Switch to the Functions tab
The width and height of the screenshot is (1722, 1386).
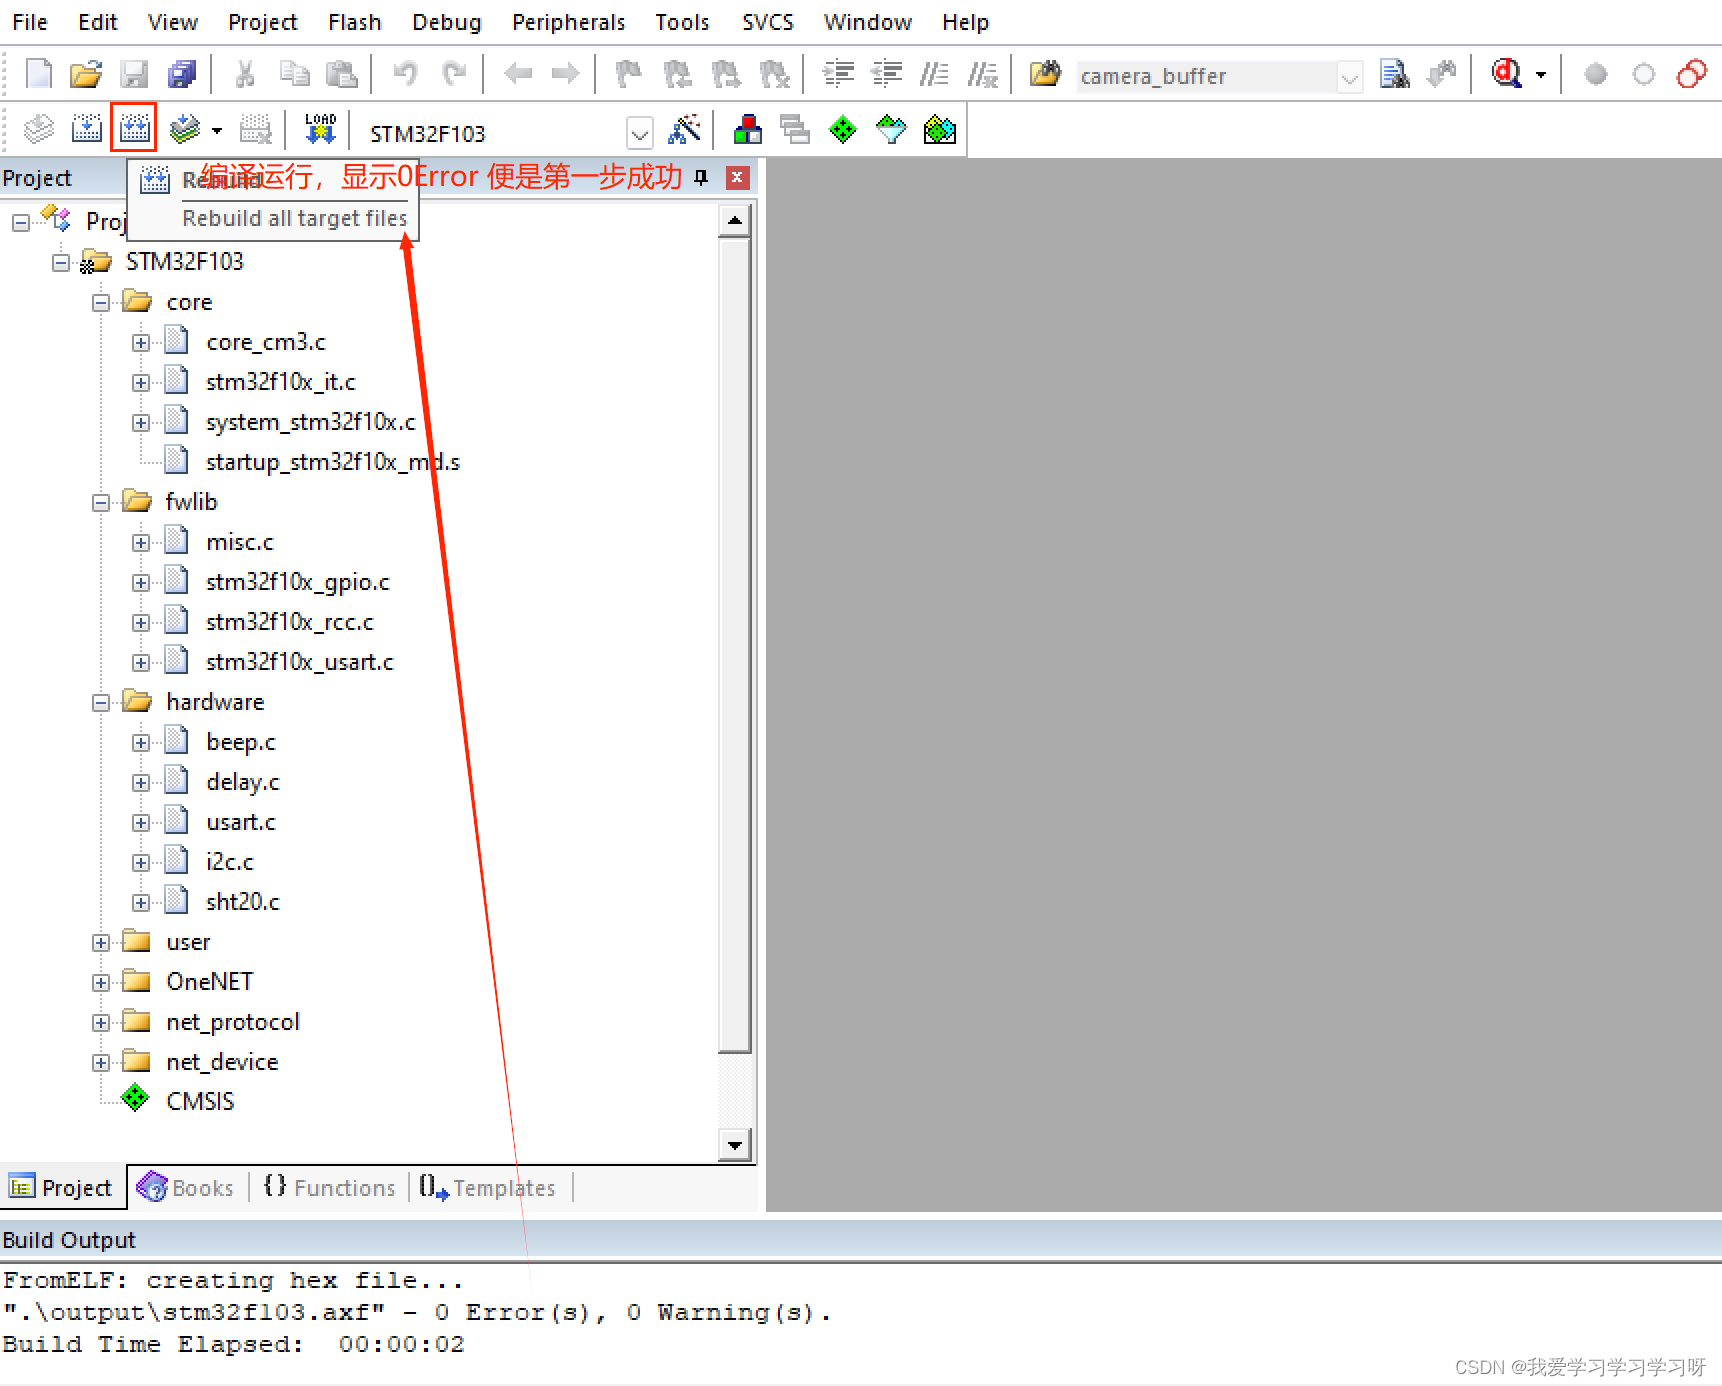tap(330, 1187)
